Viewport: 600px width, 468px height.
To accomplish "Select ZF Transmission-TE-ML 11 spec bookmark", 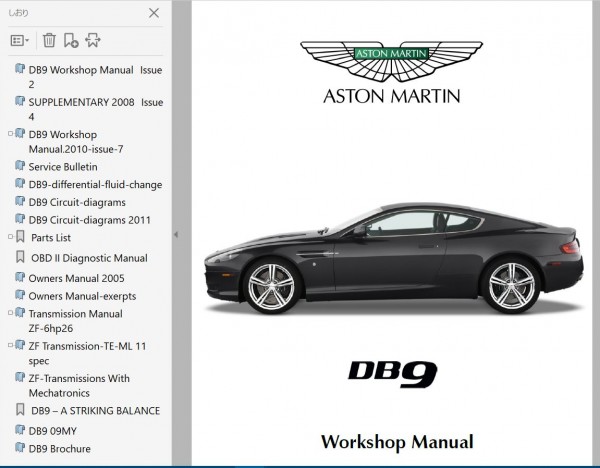I will [87, 353].
